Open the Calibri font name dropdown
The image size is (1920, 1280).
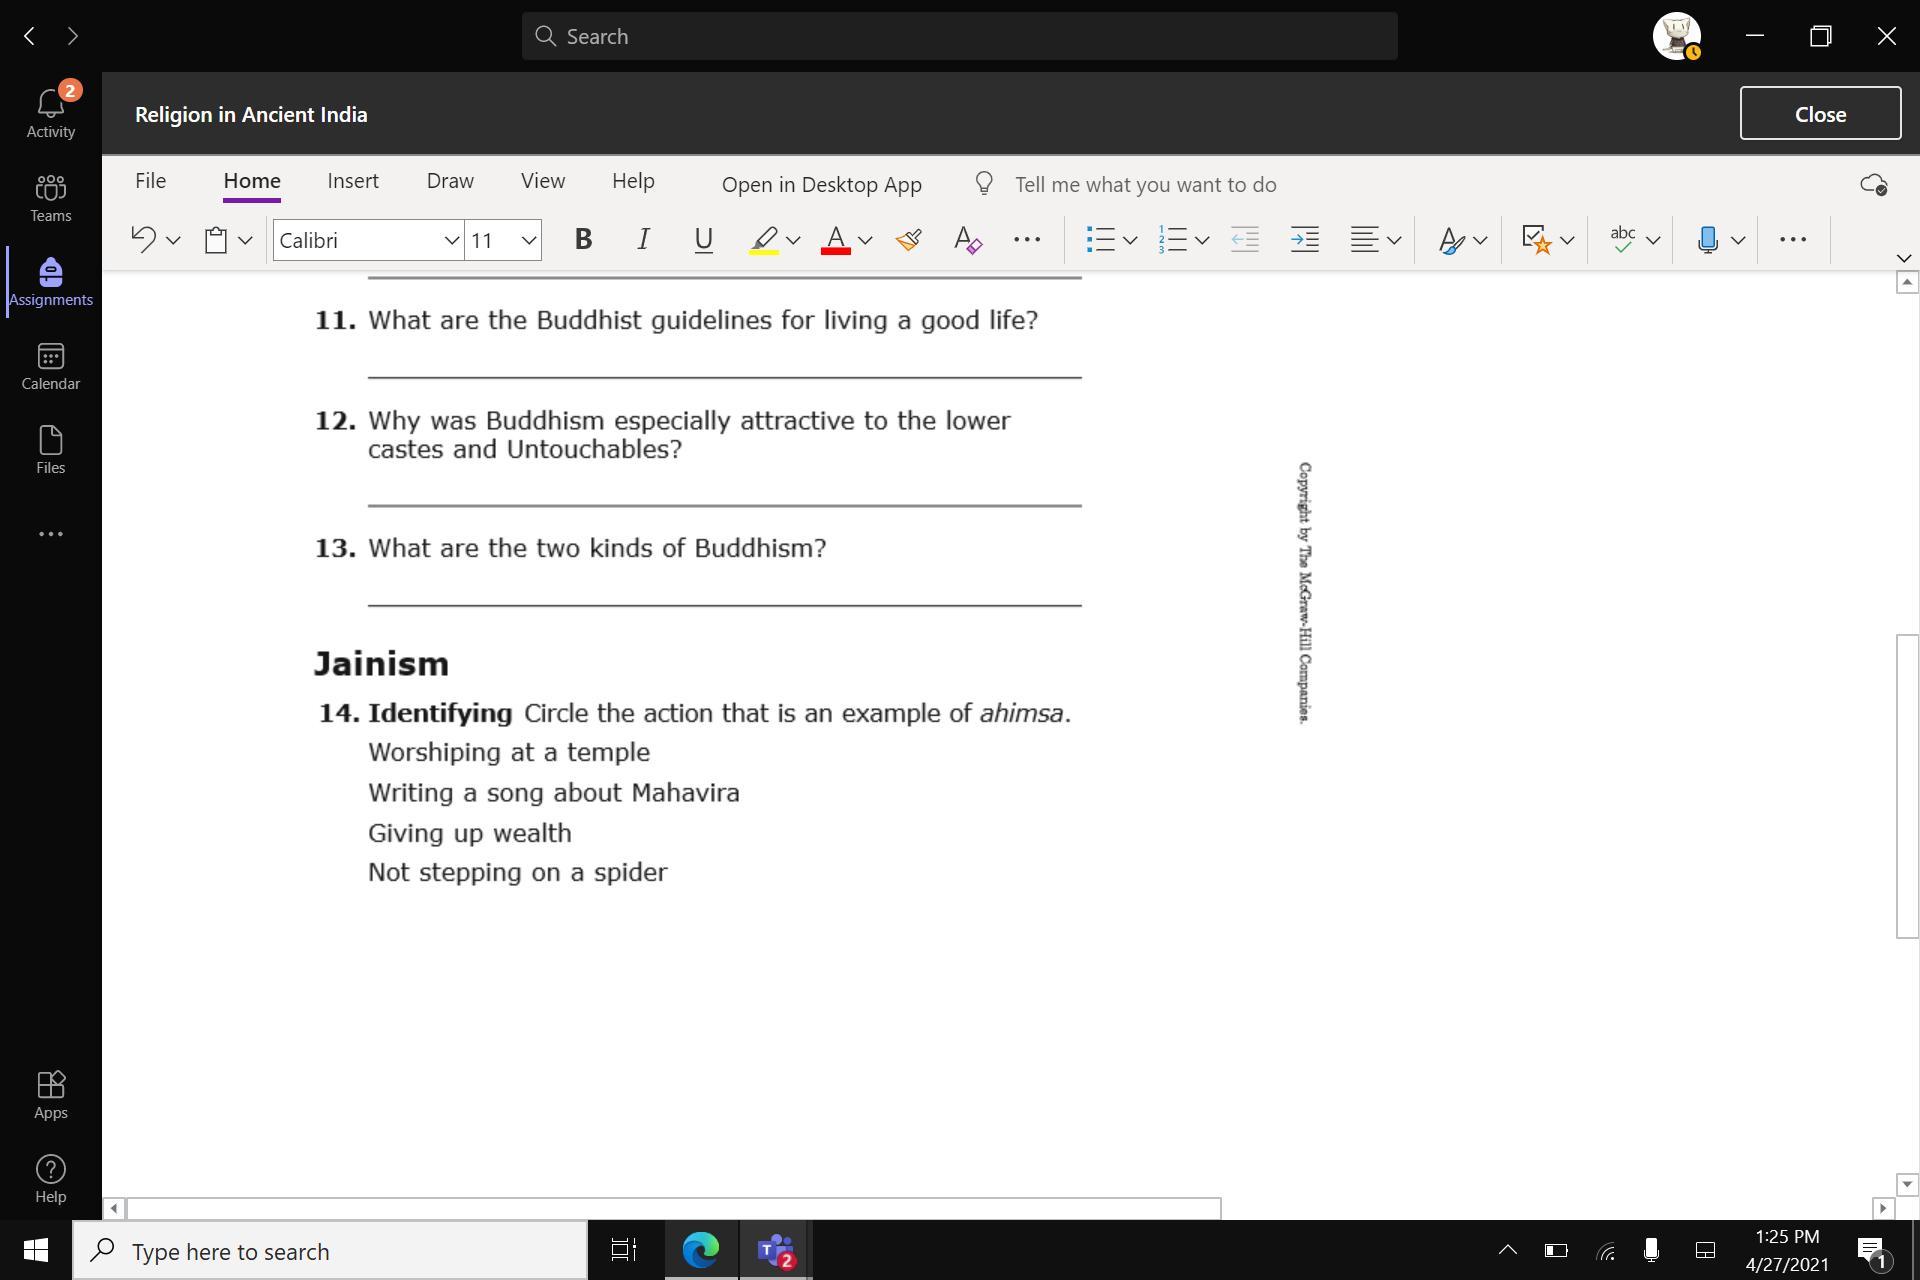pos(451,240)
